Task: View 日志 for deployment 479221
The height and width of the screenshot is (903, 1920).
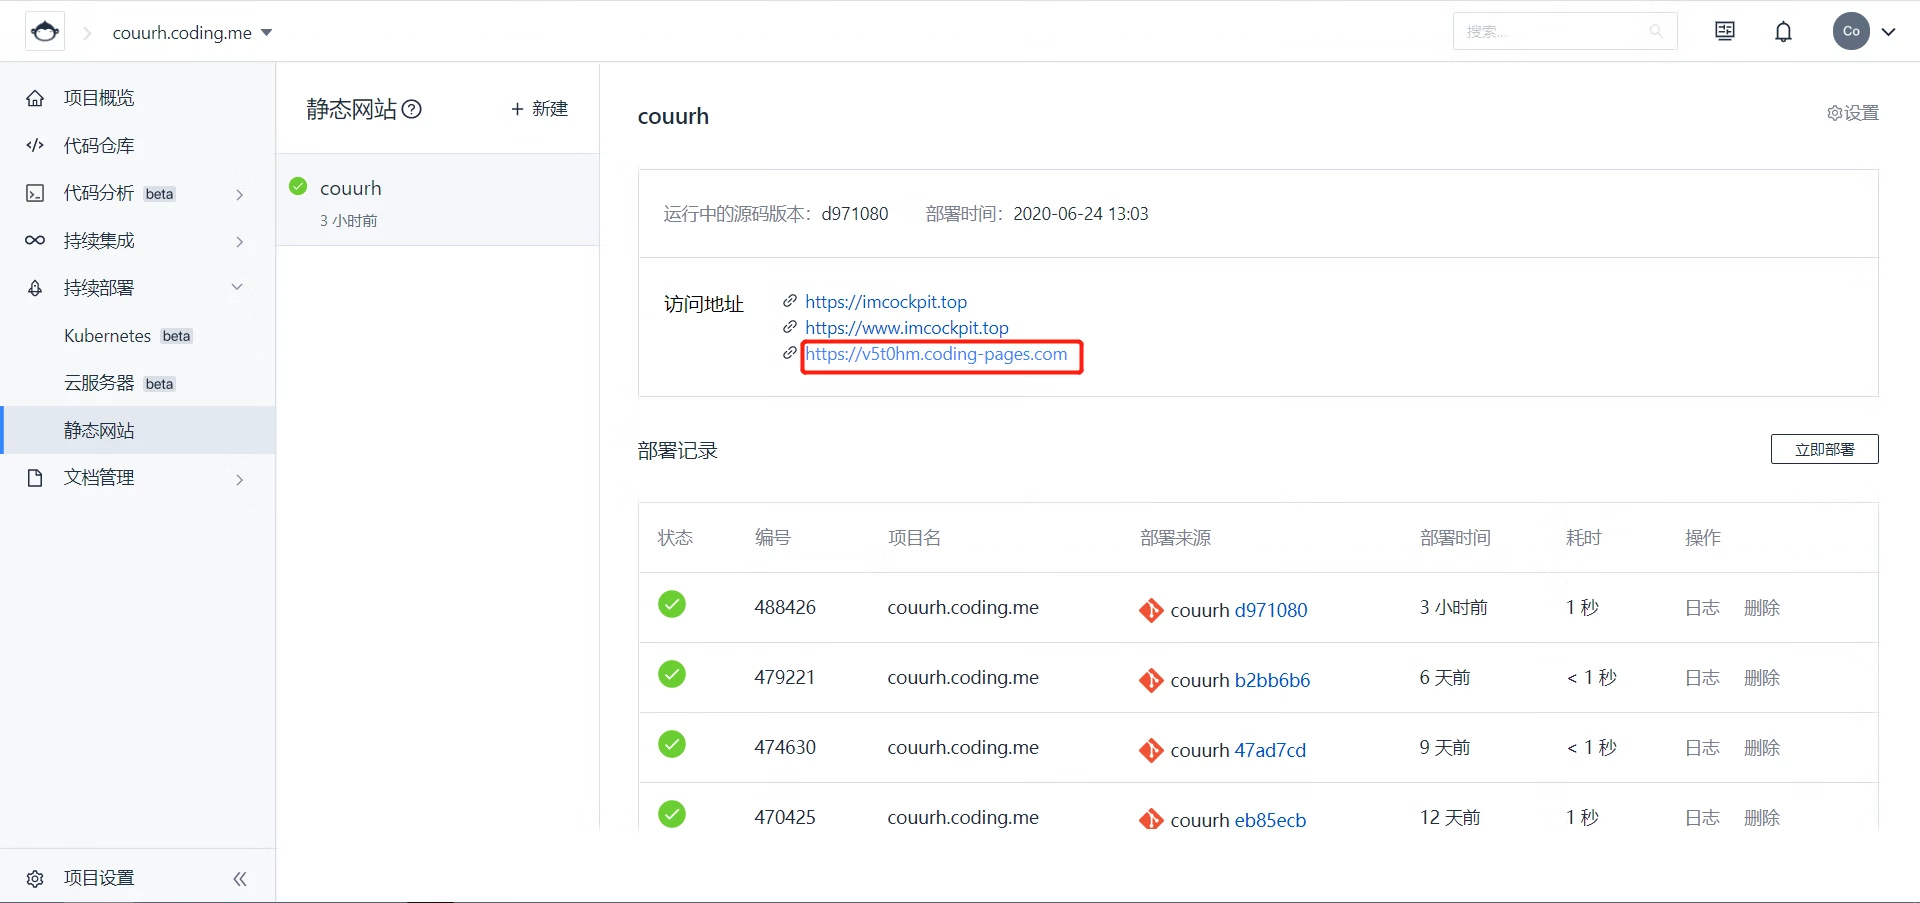Action: [1702, 678]
